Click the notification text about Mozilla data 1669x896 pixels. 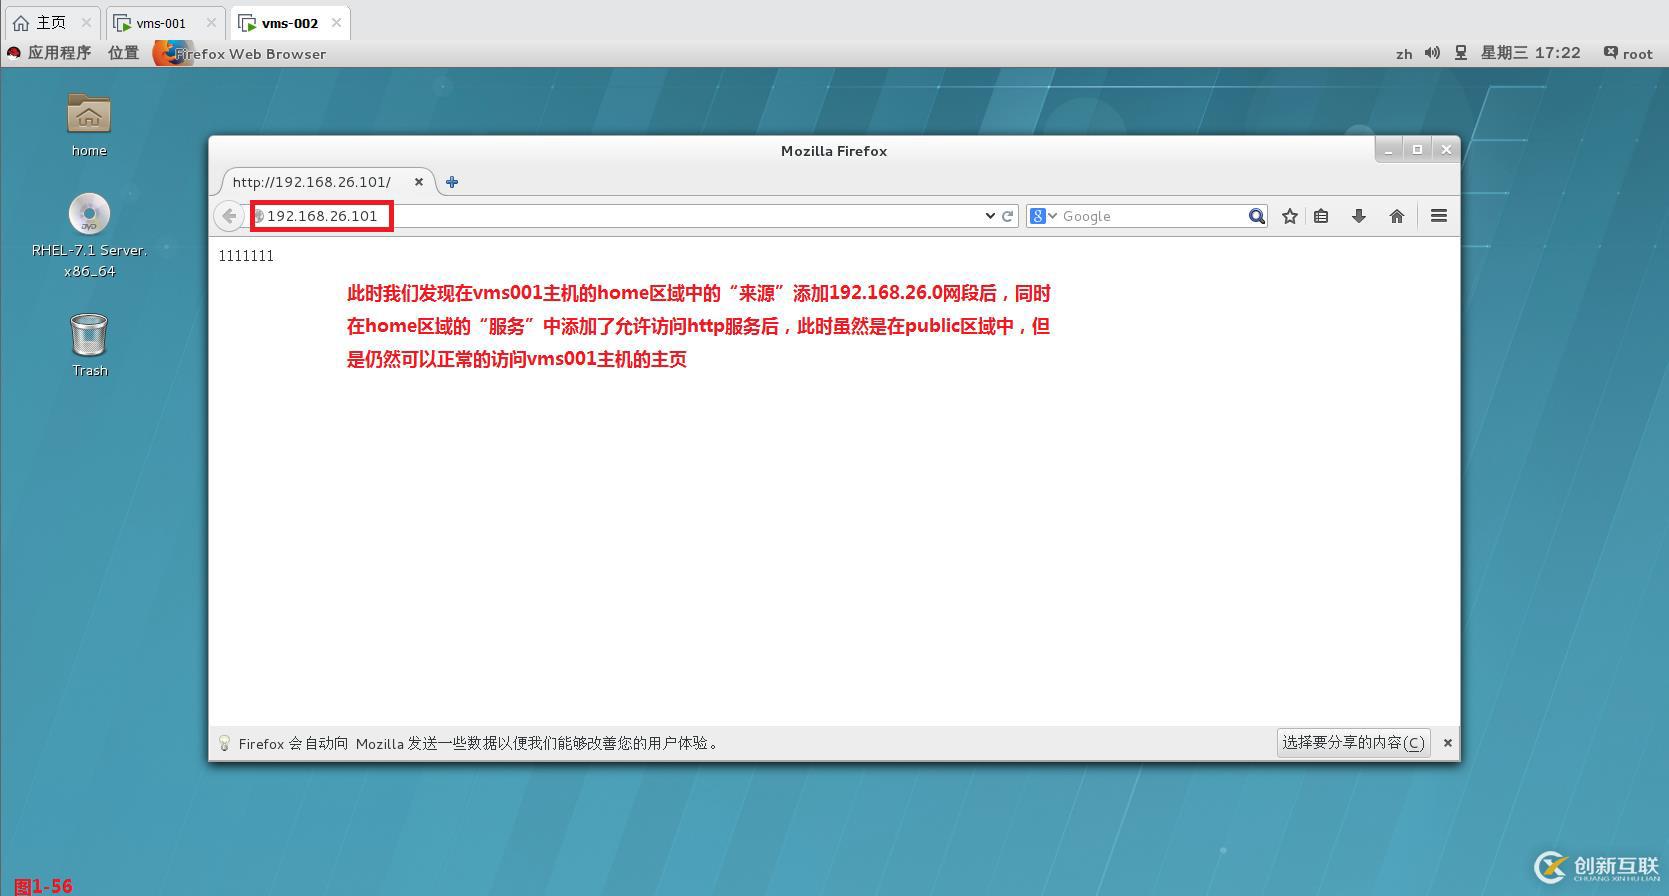pos(480,743)
